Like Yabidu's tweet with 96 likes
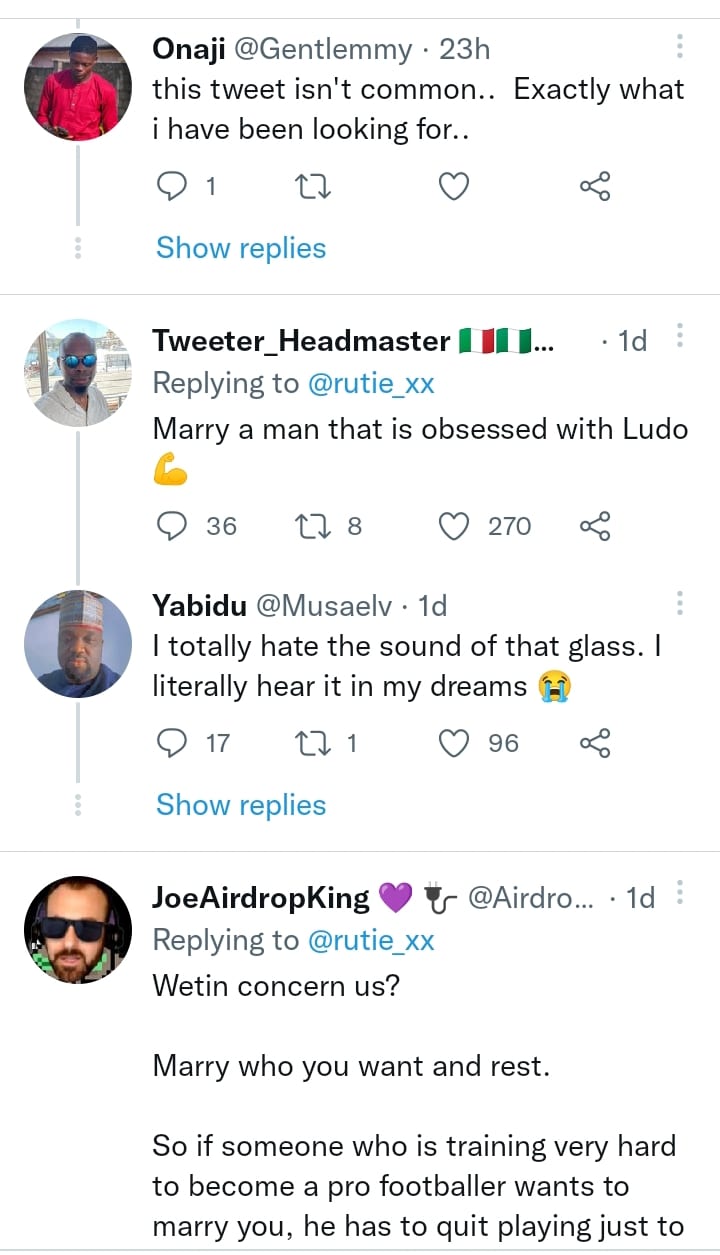Viewport: 720px width, 1255px height. [455, 743]
